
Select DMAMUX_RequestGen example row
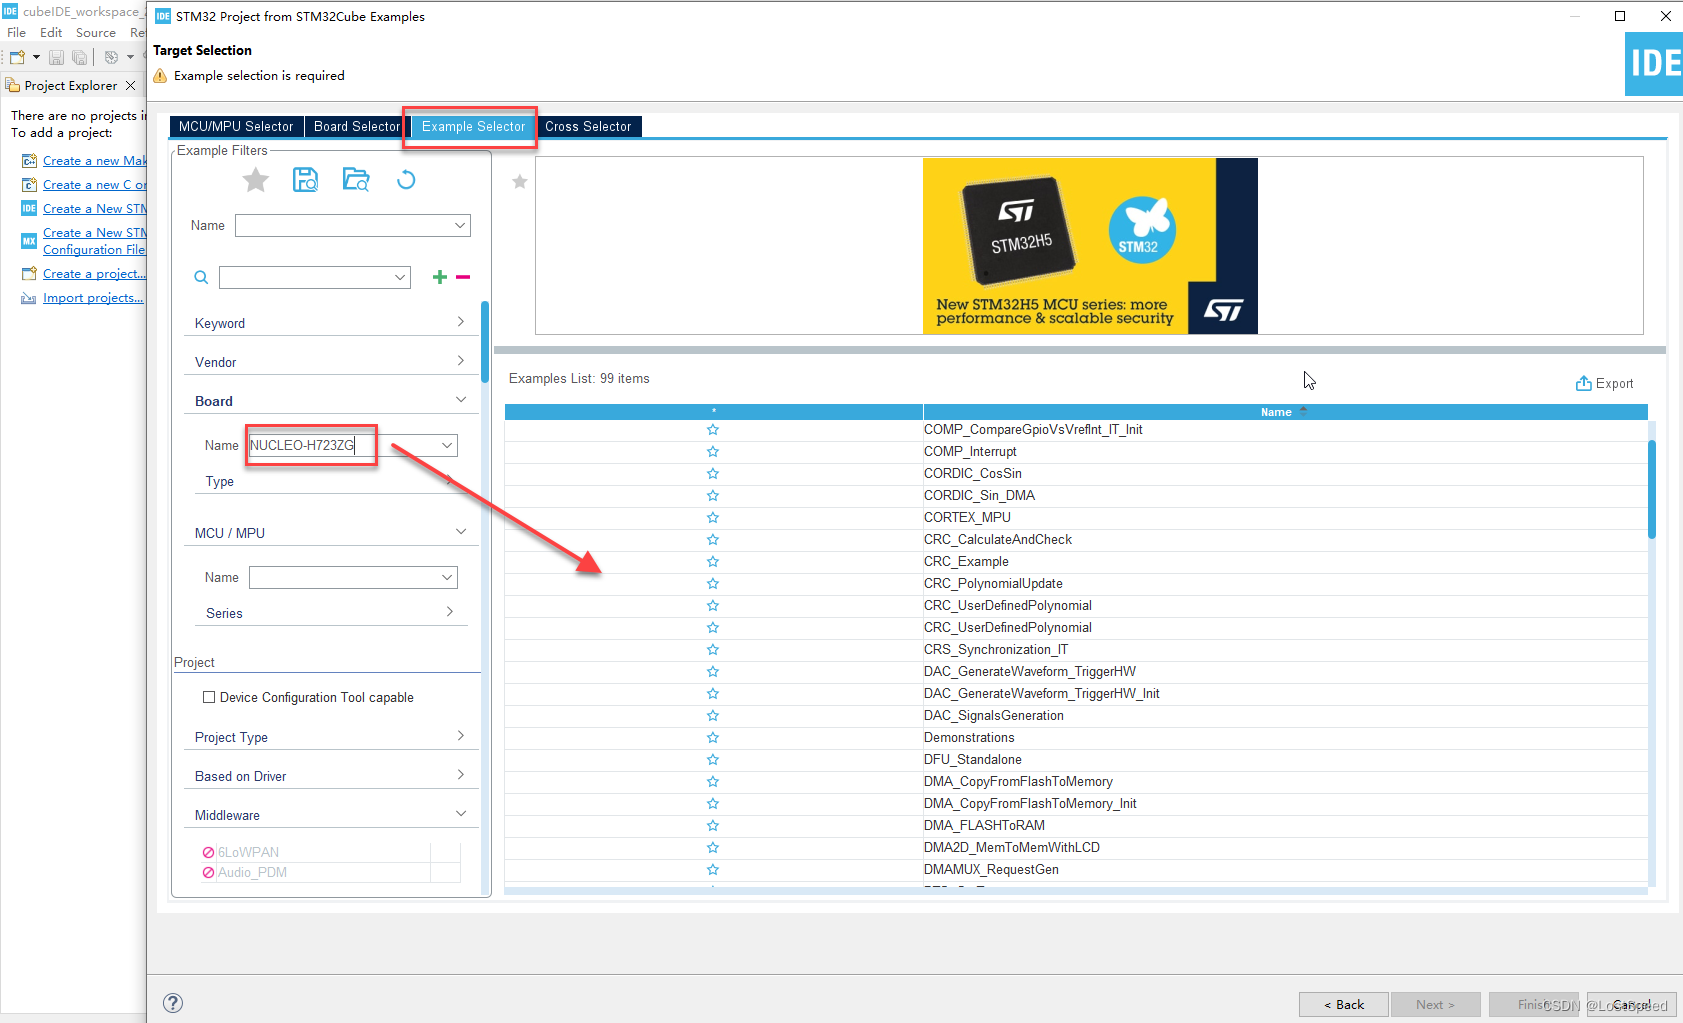[x=1076, y=869]
